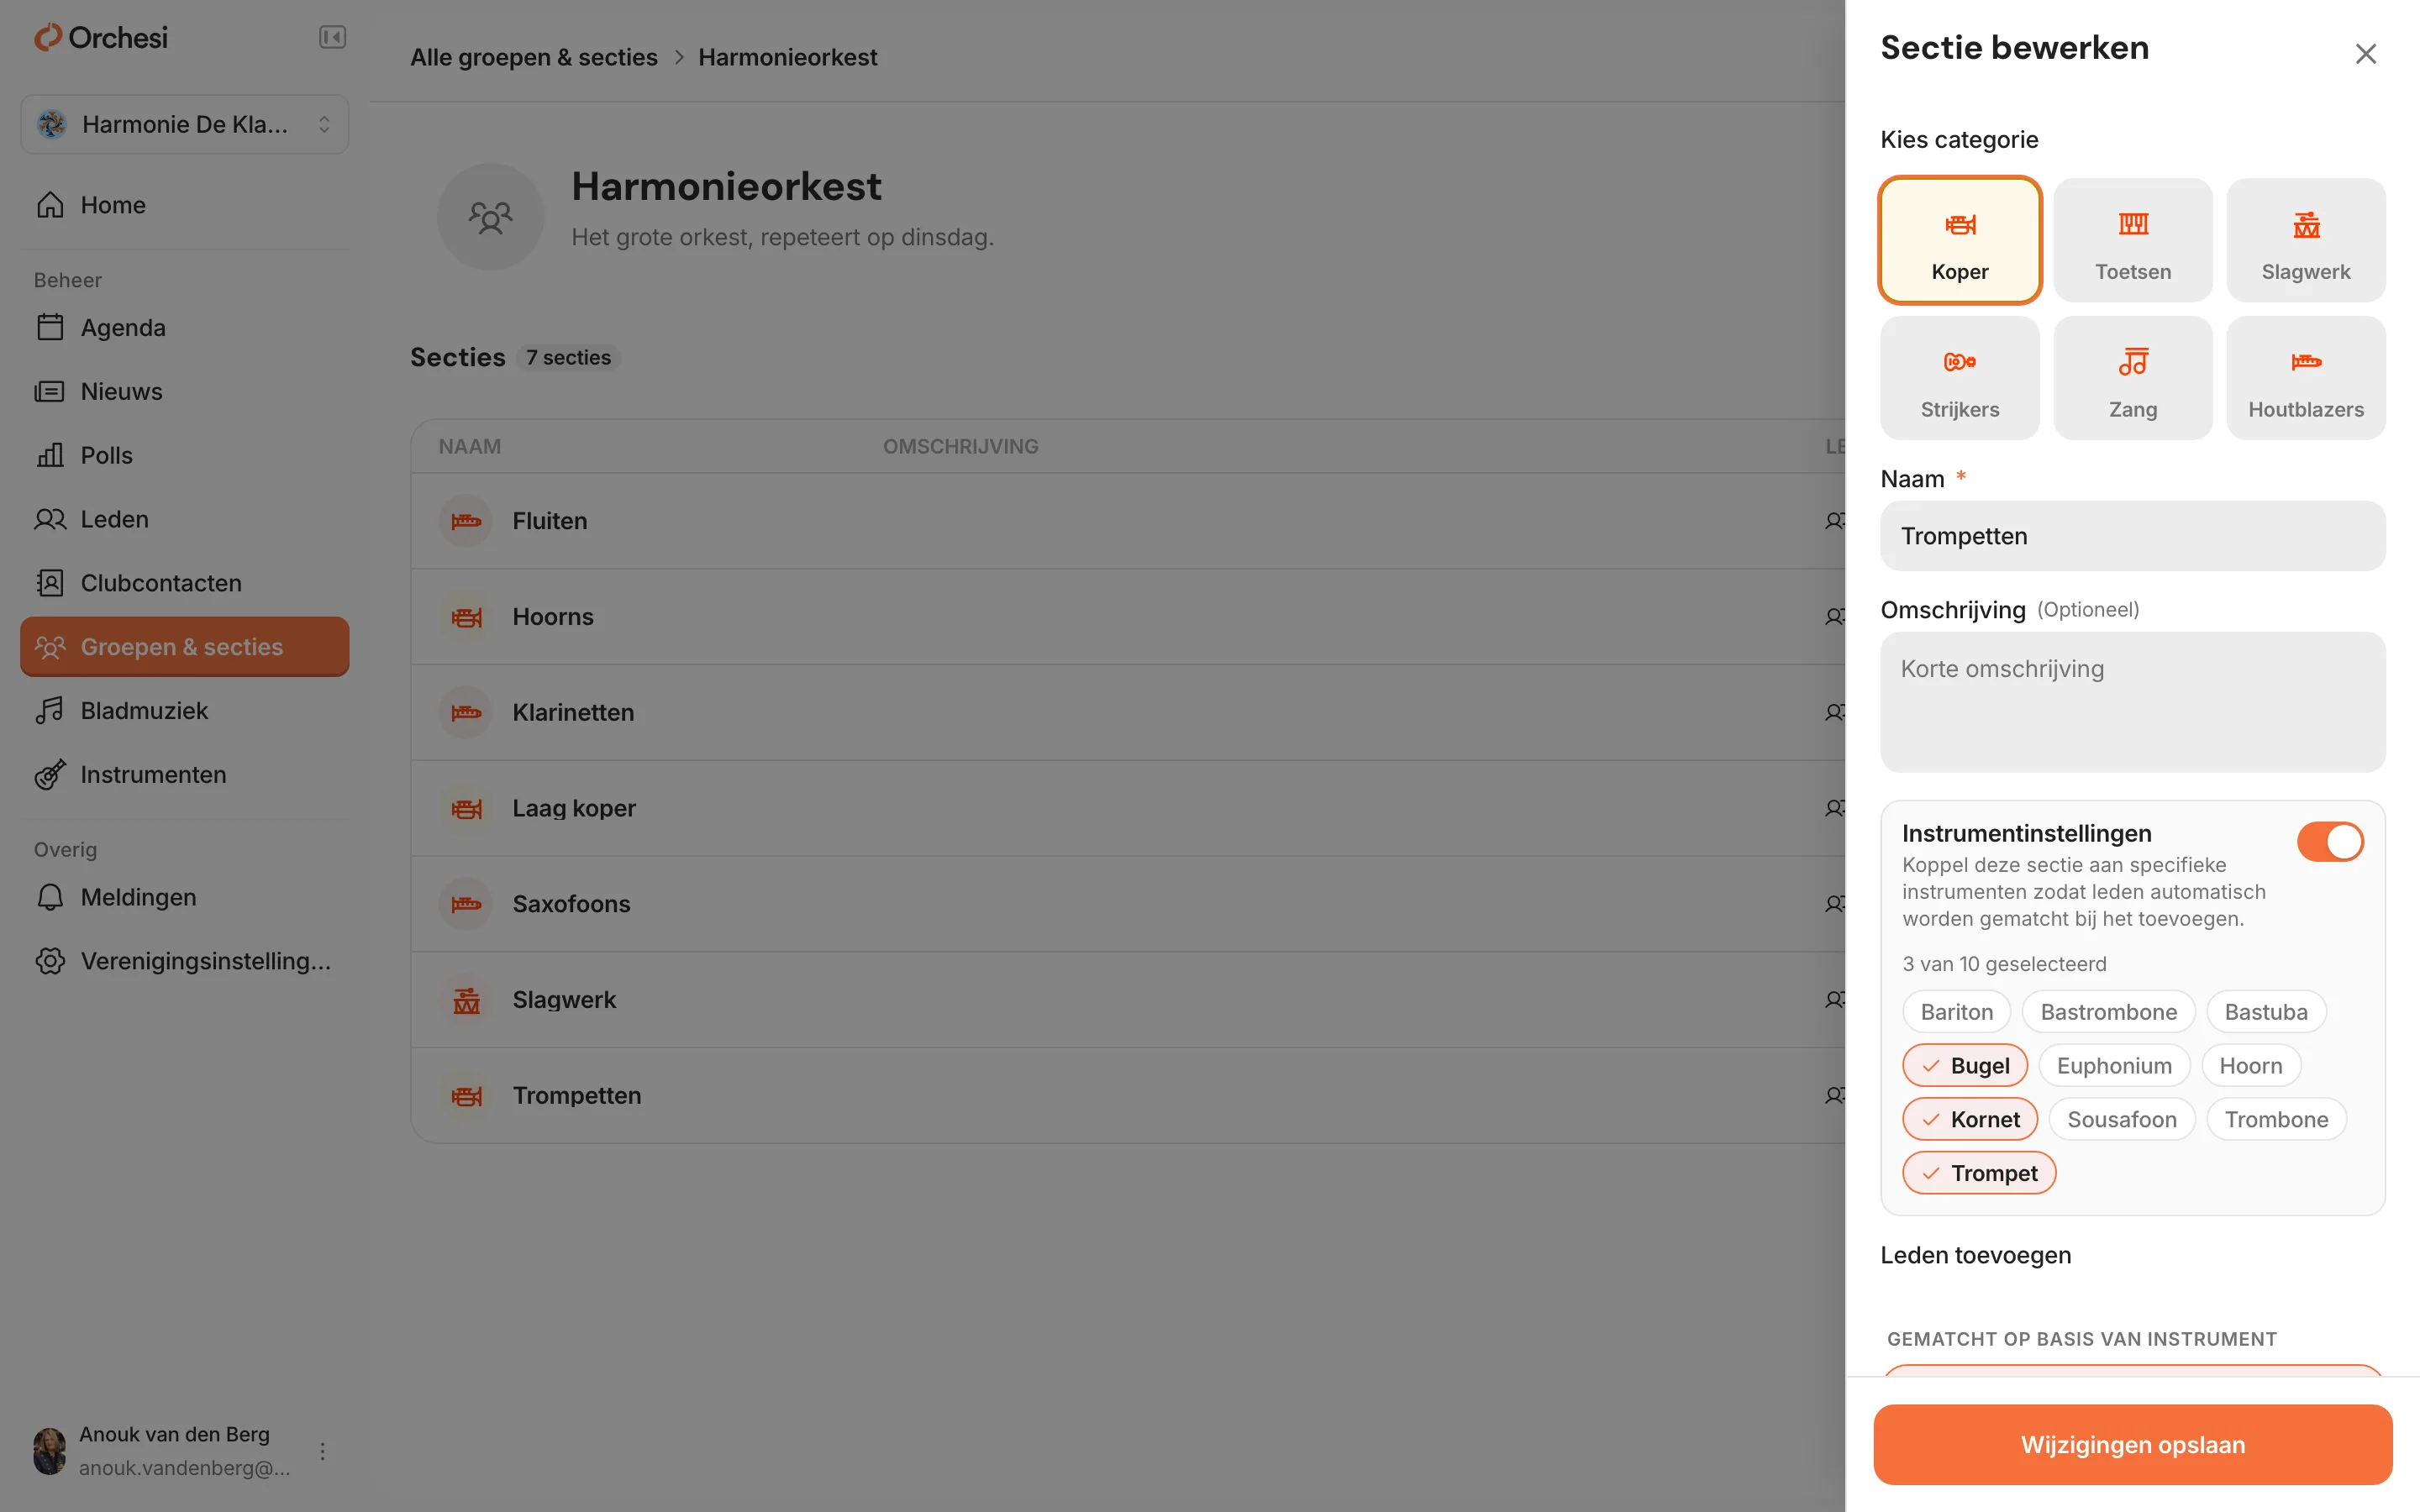The height and width of the screenshot is (1512, 2420).
Task: Toggle the Instrumentinstellingen switch
Action: click(2329, 842)
